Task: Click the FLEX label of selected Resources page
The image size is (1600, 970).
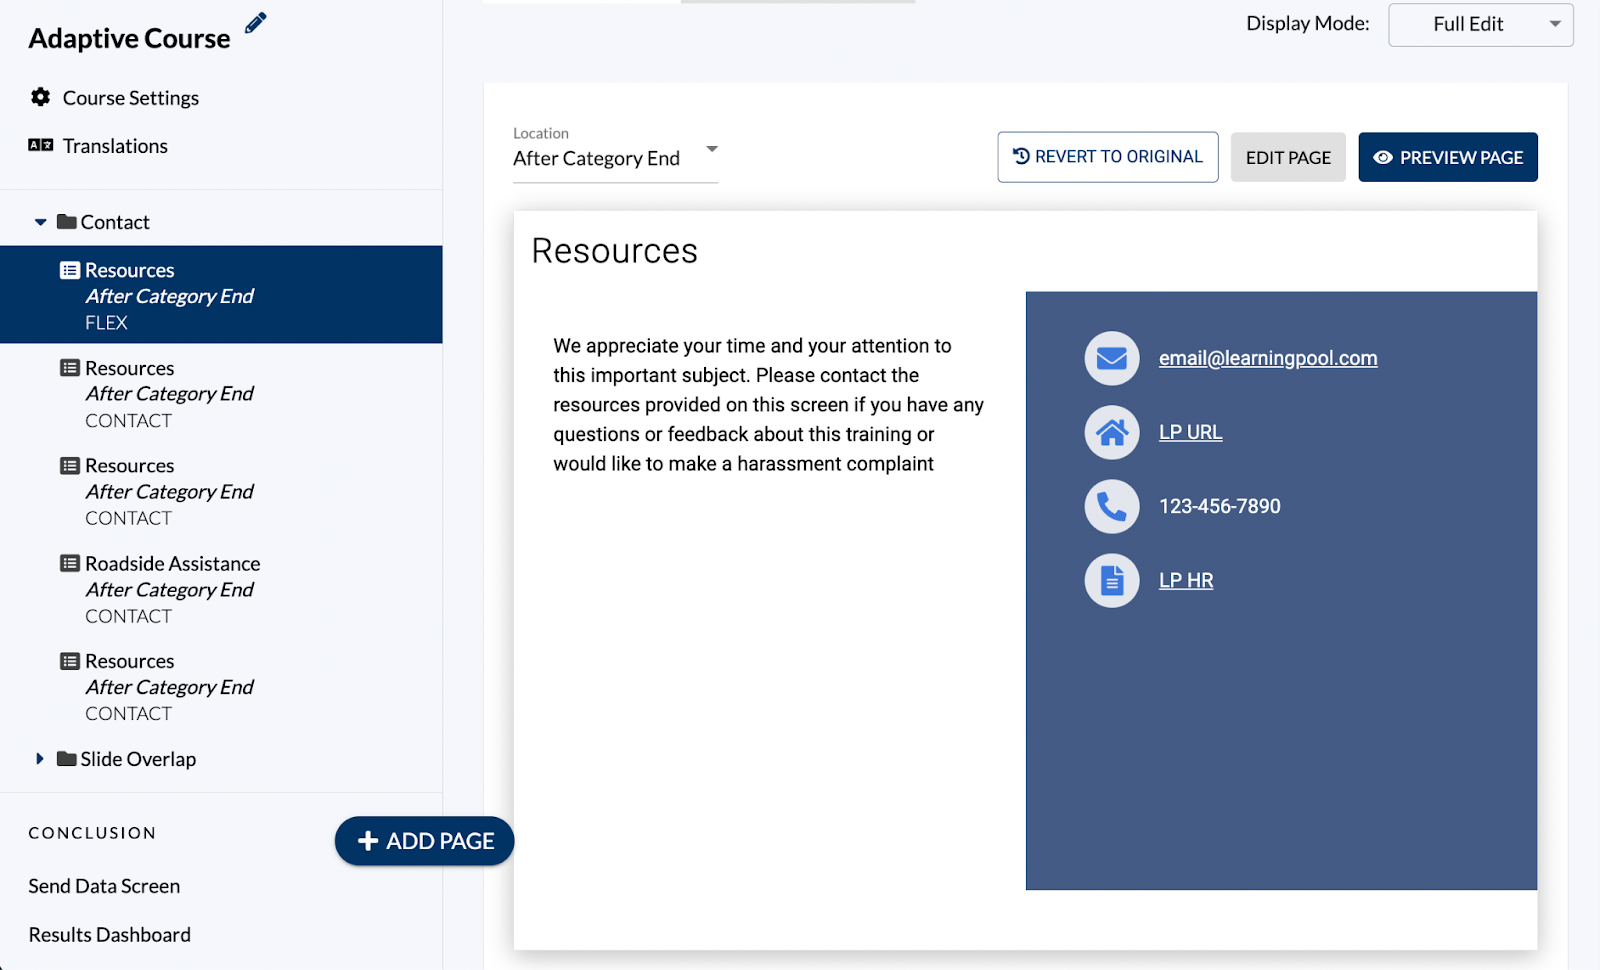Action: (x=106, y=322)
